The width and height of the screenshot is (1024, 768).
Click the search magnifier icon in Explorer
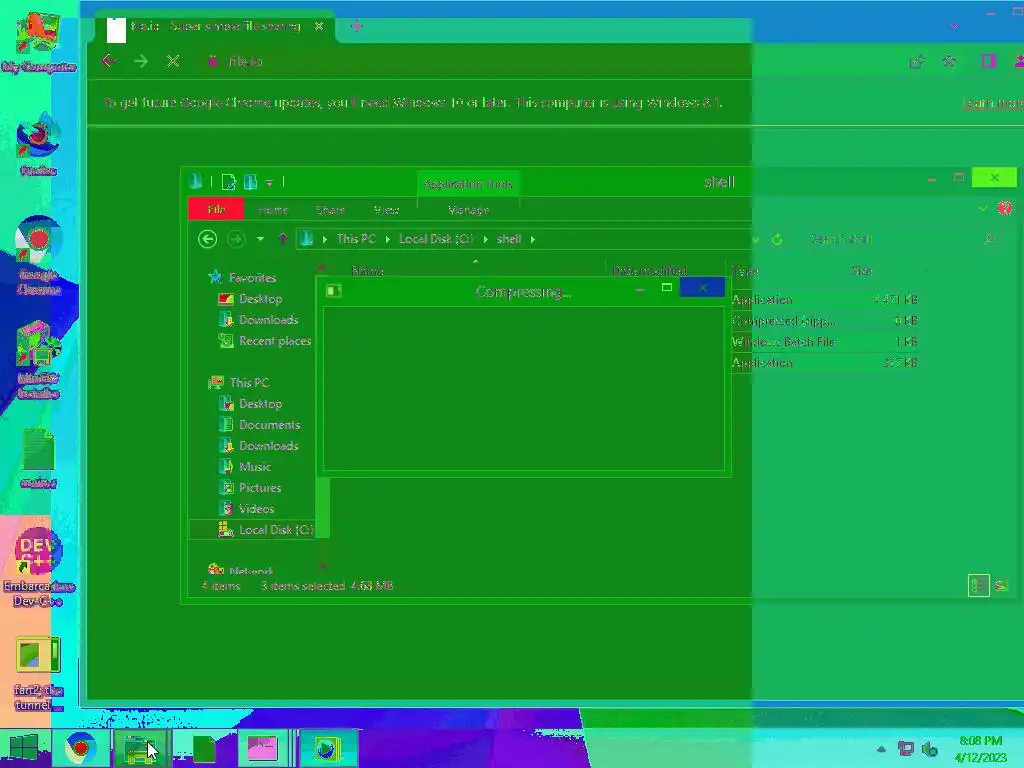pyautogui.click(x=990, y=239)
